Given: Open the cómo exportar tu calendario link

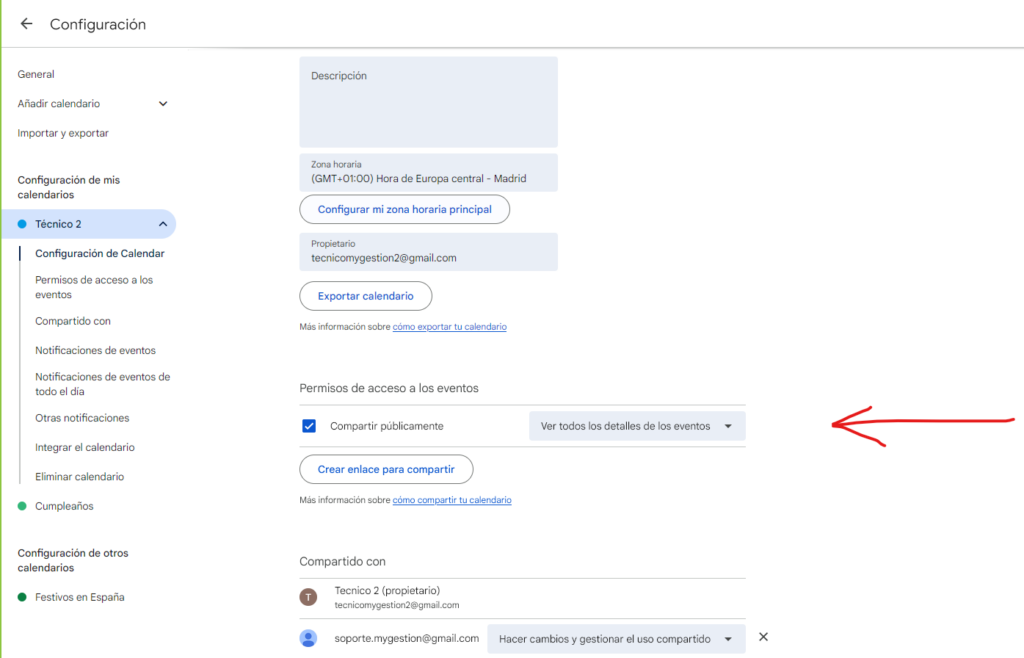Looking at the screenshot, I should pyautogui.click(x=449, y=326).
